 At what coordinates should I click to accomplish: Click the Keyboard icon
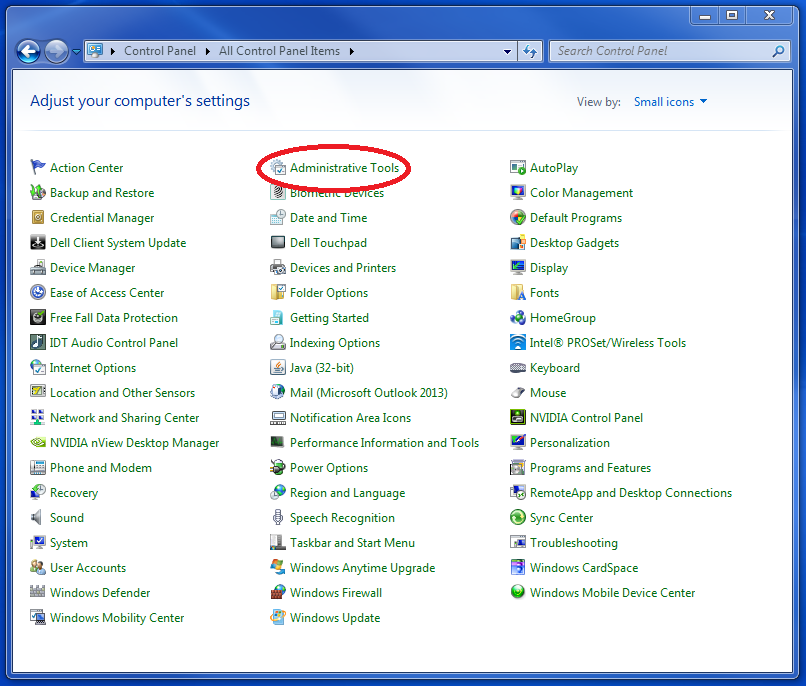point(518,367)
